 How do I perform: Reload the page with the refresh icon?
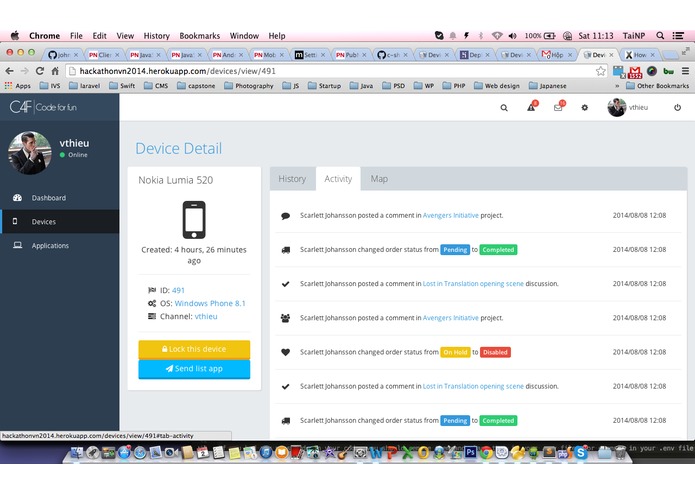40,71
